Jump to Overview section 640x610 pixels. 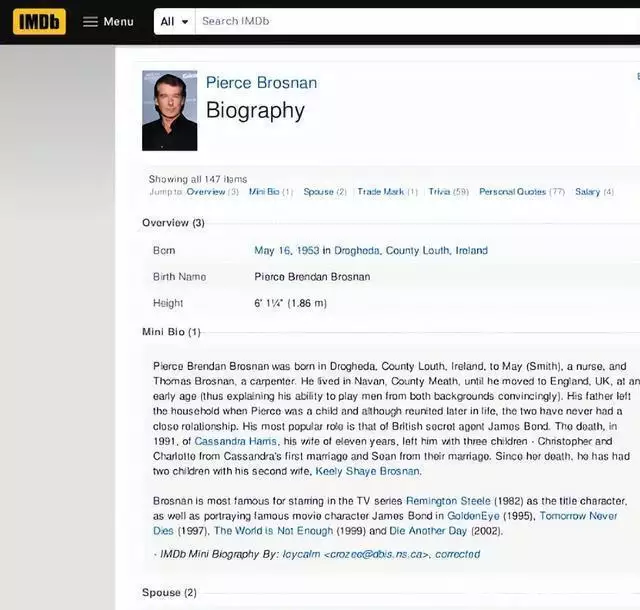pyautogui.click(x=206, y=191)
